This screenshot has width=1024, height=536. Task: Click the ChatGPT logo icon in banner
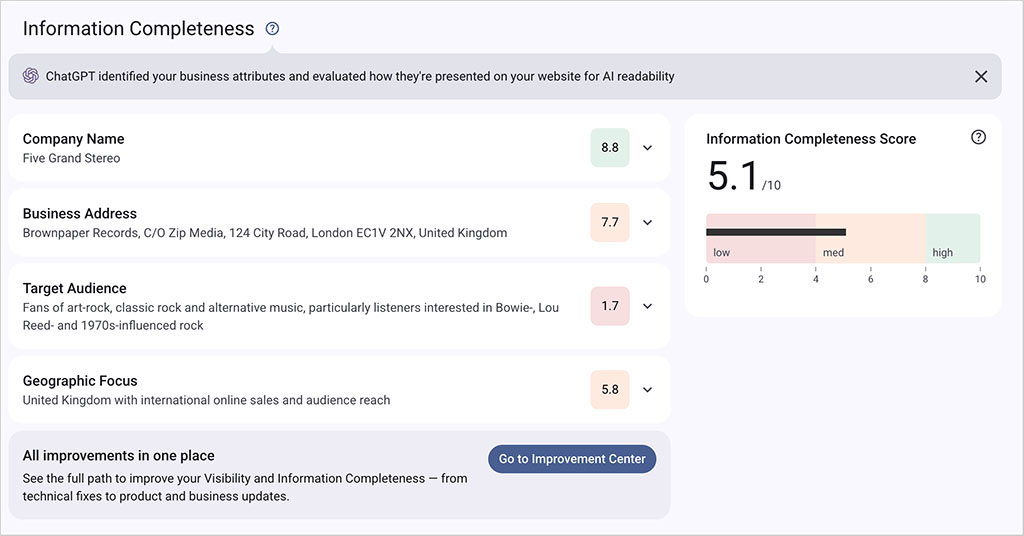[31, 76]
